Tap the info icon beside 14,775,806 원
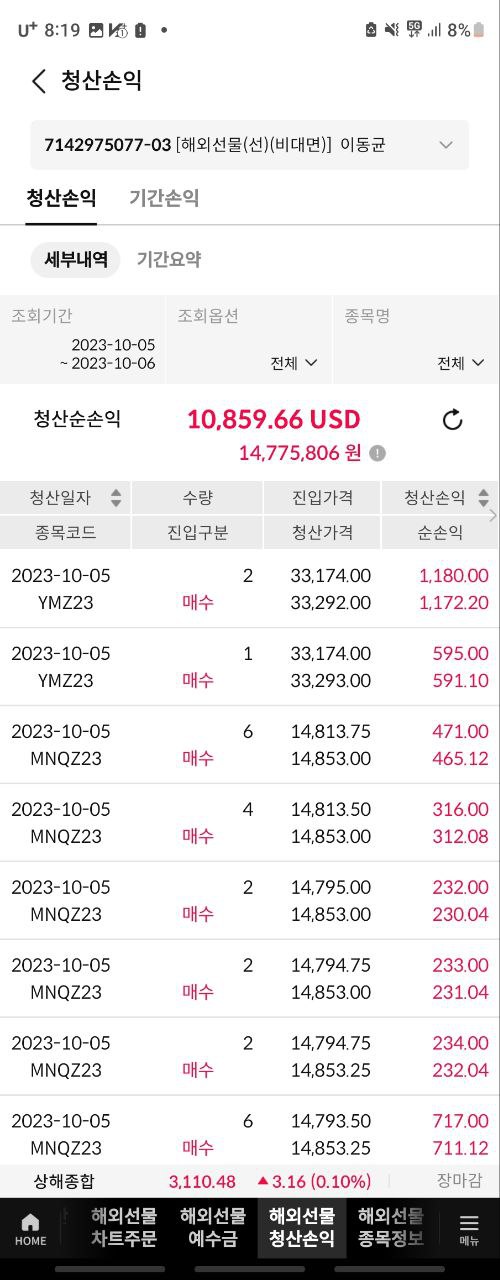Screen dimensions: 500x1280 click(x=377, y=453)
